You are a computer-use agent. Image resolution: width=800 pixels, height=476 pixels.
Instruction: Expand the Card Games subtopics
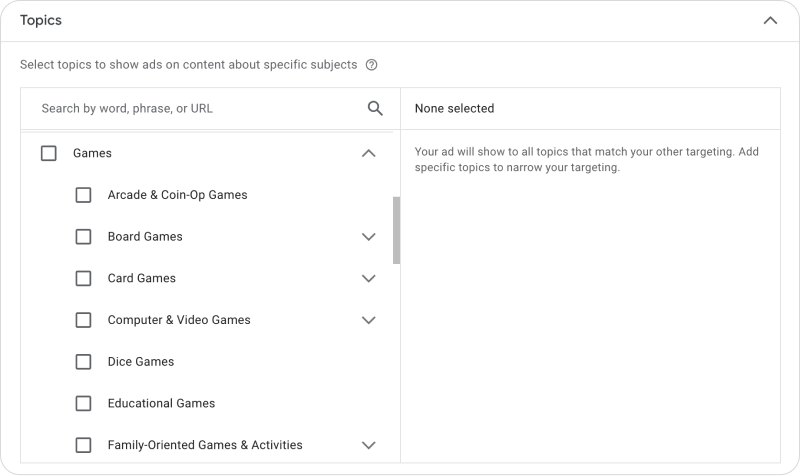368,279
